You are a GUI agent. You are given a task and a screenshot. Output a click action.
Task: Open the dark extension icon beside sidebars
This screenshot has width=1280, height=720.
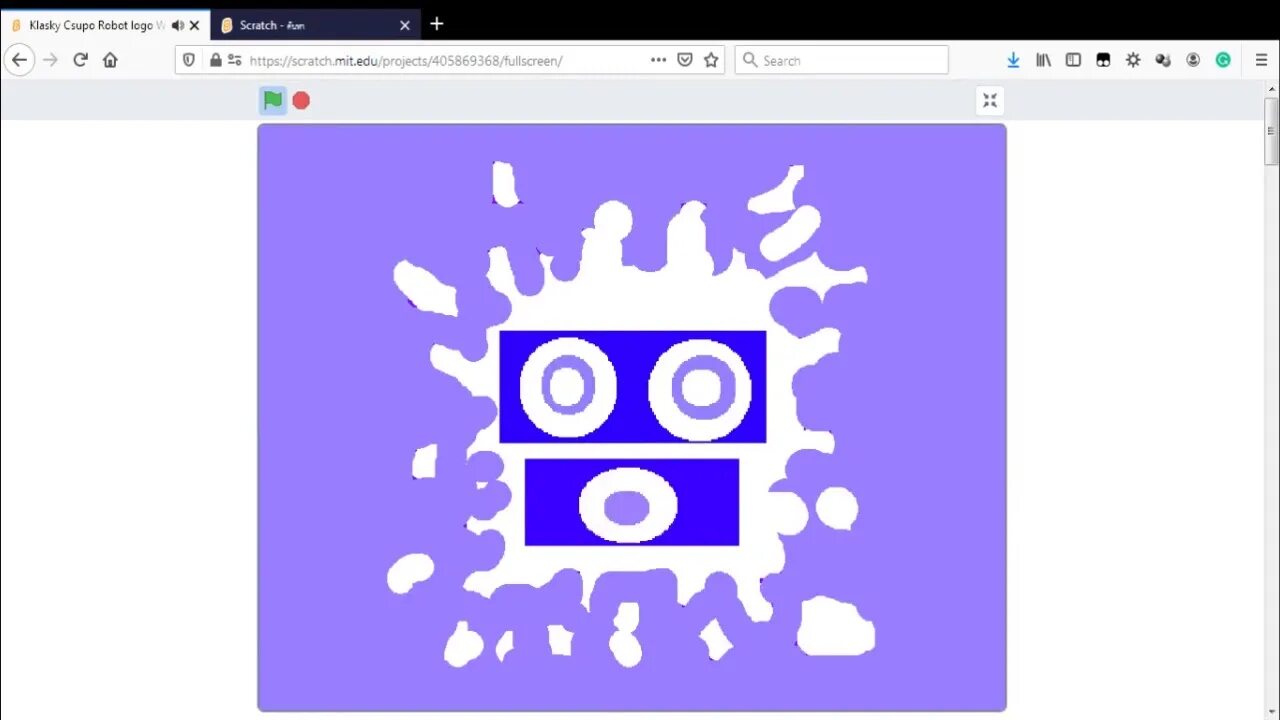tap(1103, 60)
